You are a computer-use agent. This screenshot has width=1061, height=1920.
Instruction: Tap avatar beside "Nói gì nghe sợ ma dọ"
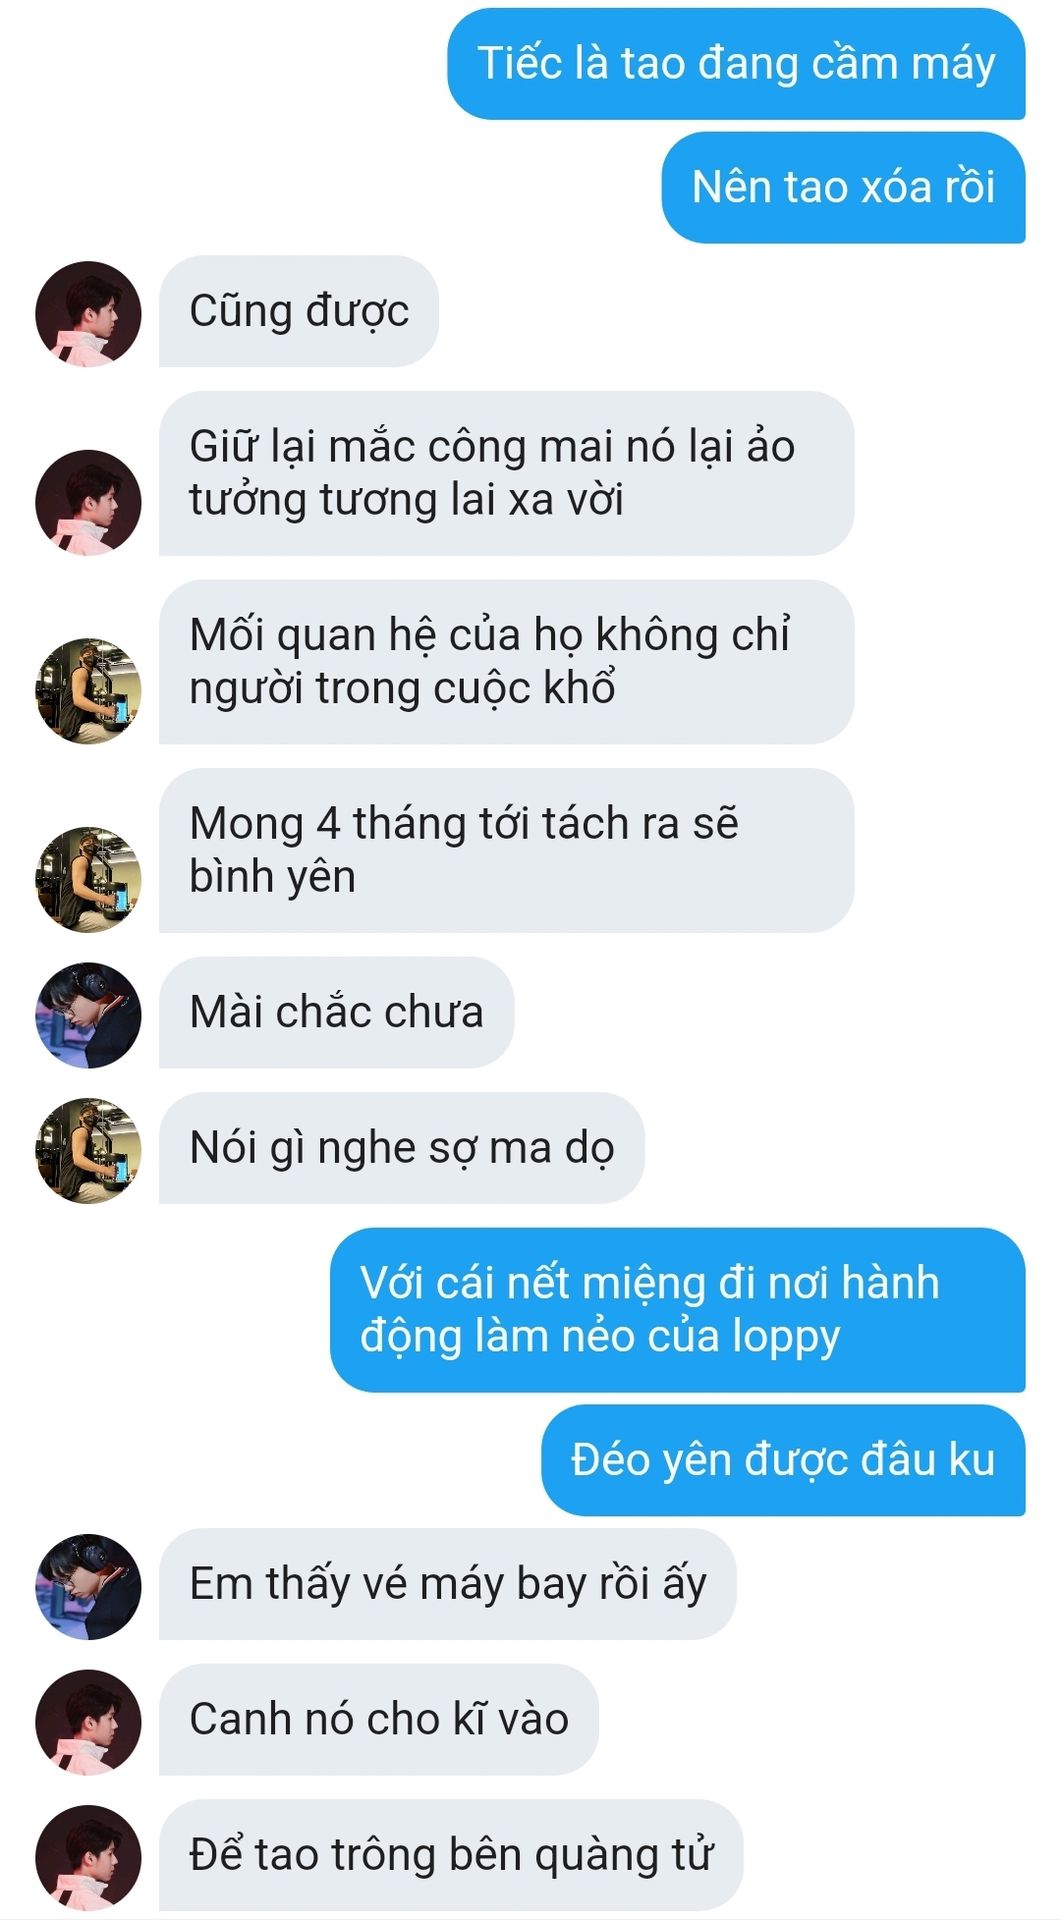88,1151
